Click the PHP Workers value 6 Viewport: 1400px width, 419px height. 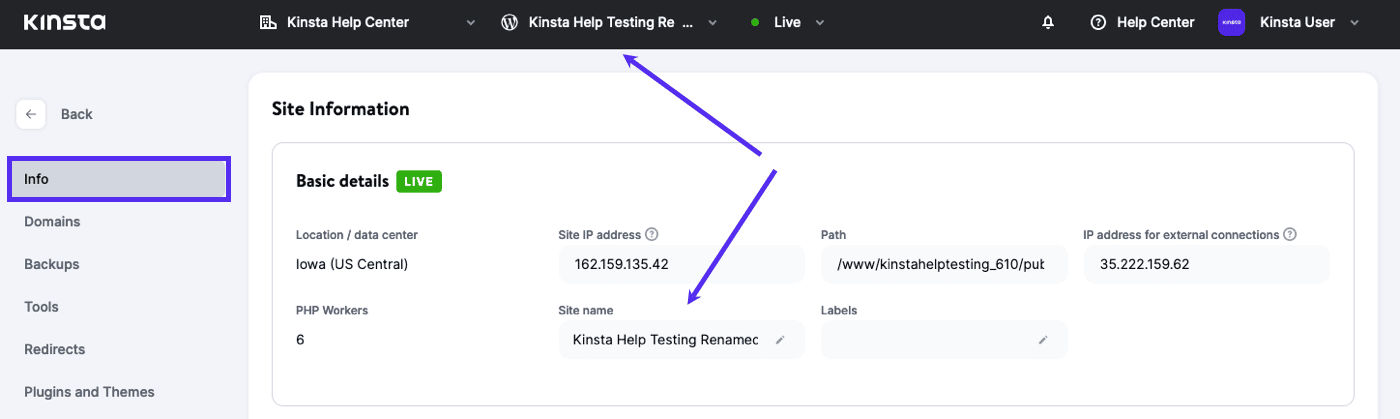(x=300, y=340)
